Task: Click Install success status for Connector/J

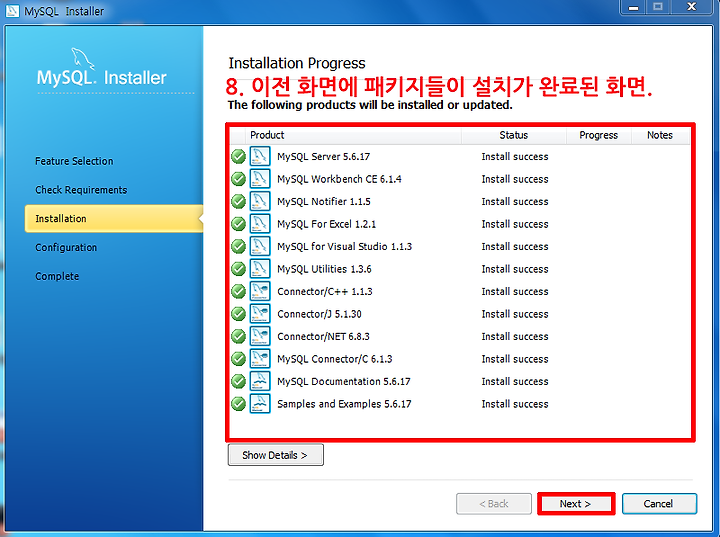Action: (515, 314)
